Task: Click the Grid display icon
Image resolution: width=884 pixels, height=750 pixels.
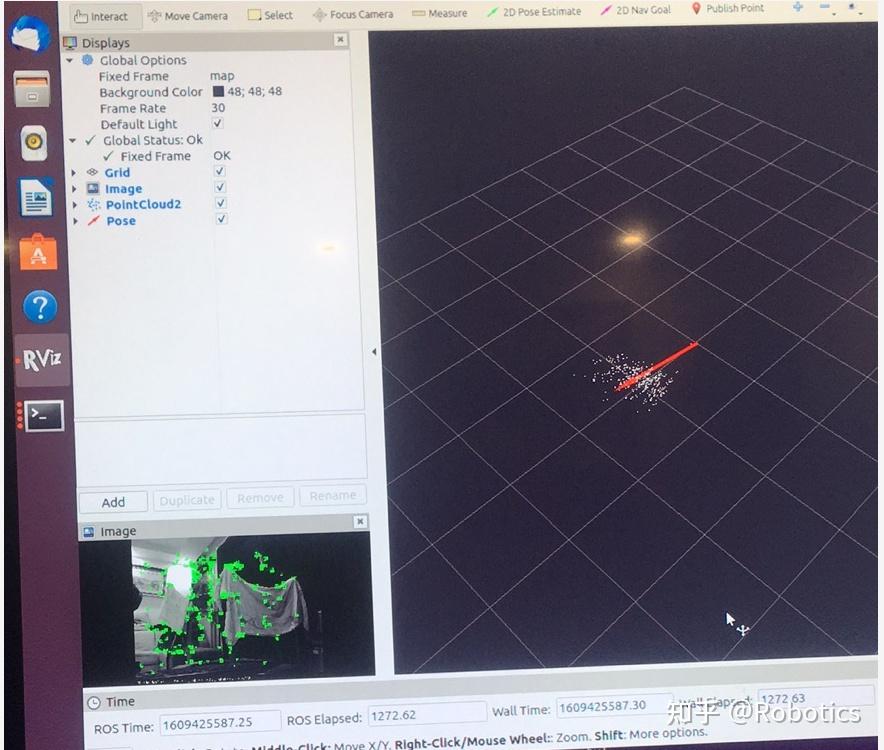Action: pos(92,172)
